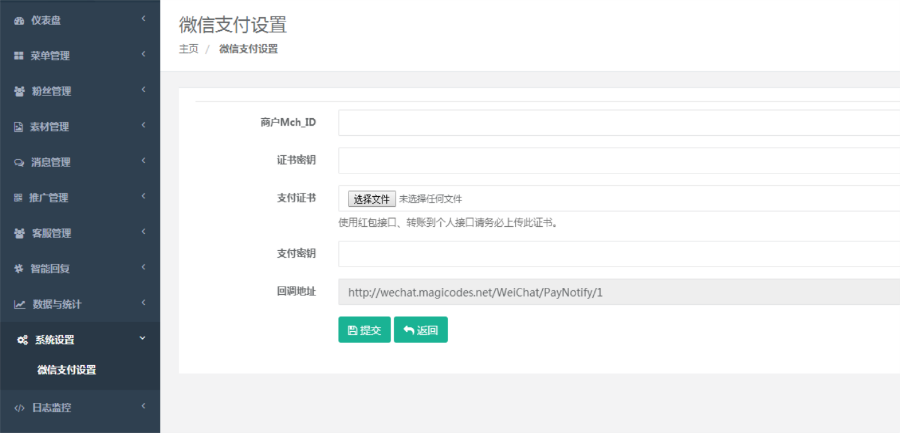
Task: Open the 客服管理 sidebar menu
Action: pyautogui.click(x=80, y=234)
